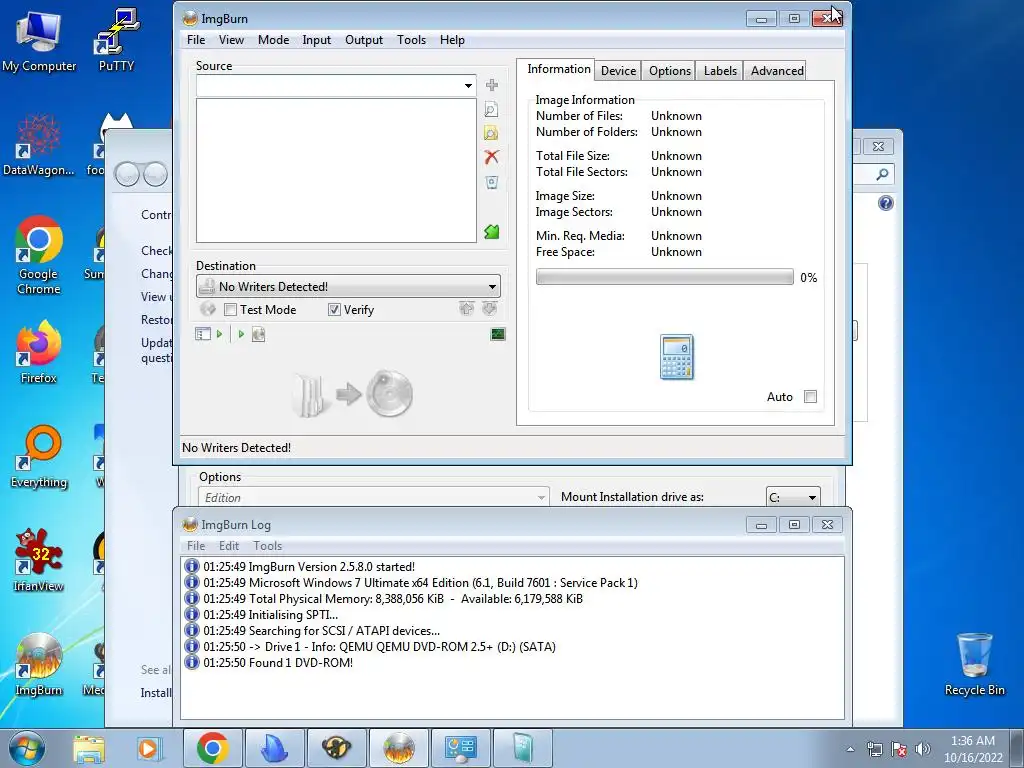The height and width of the screenshot is (768, 1024).
Task: Tick the Auto checkbox
Action: pos(810,396)
